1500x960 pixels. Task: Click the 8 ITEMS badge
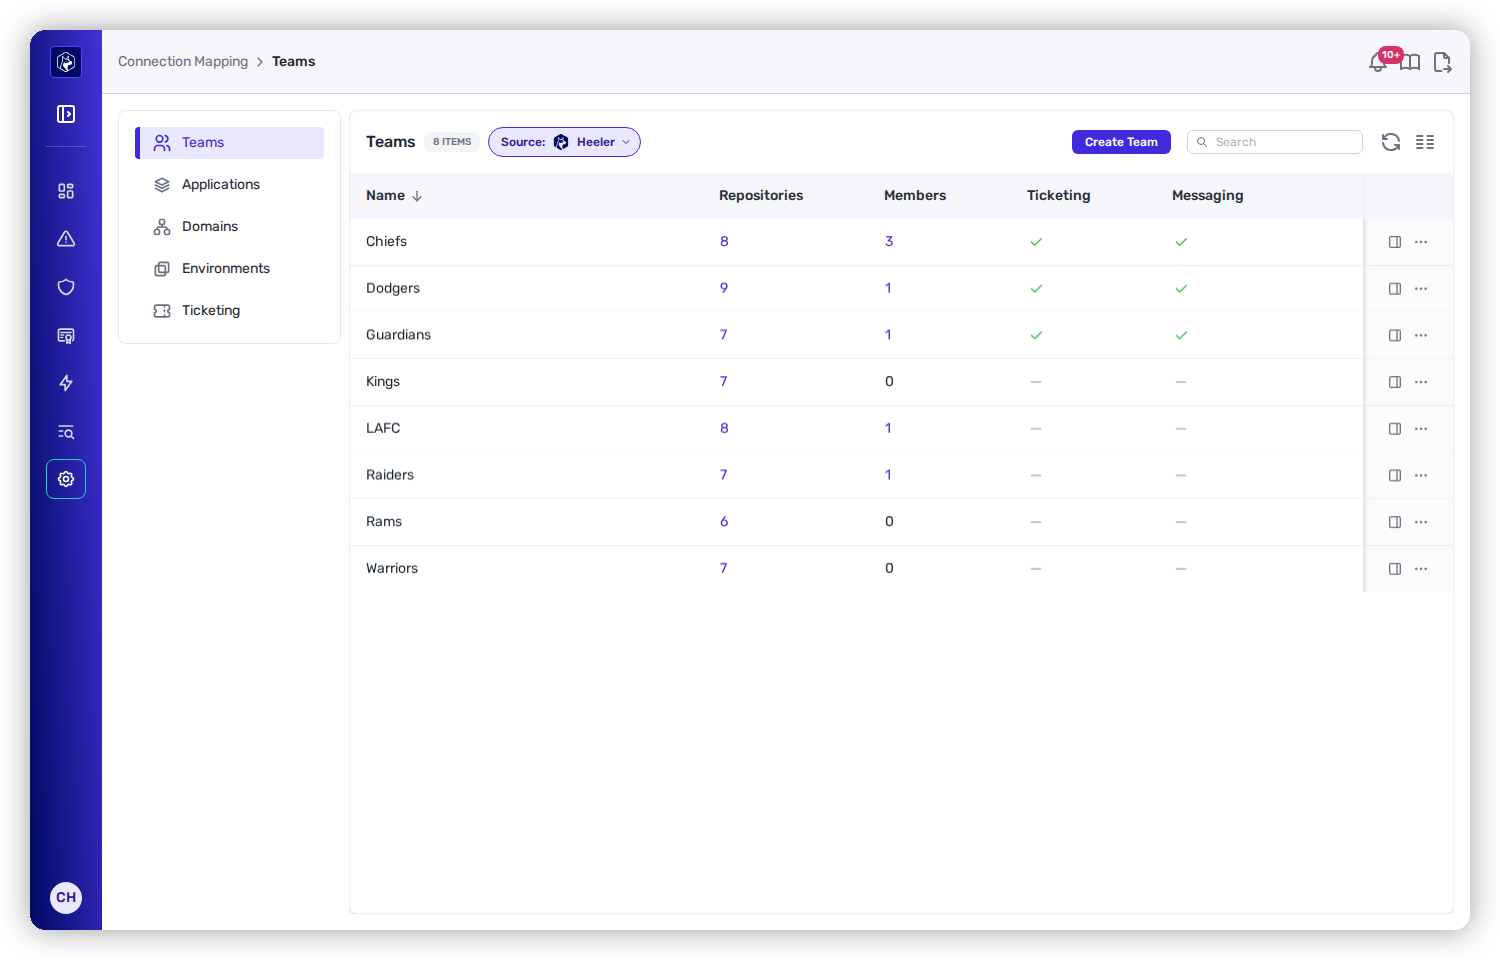452,142
